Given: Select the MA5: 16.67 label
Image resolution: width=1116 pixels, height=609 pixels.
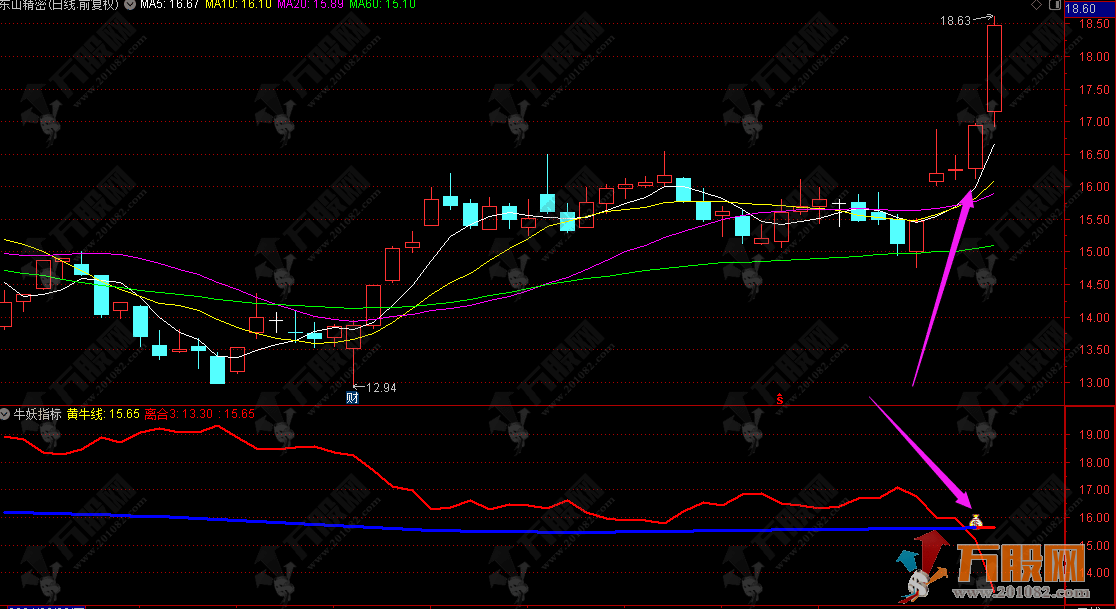Looking at the screenshot, I should tap(169, 4).
